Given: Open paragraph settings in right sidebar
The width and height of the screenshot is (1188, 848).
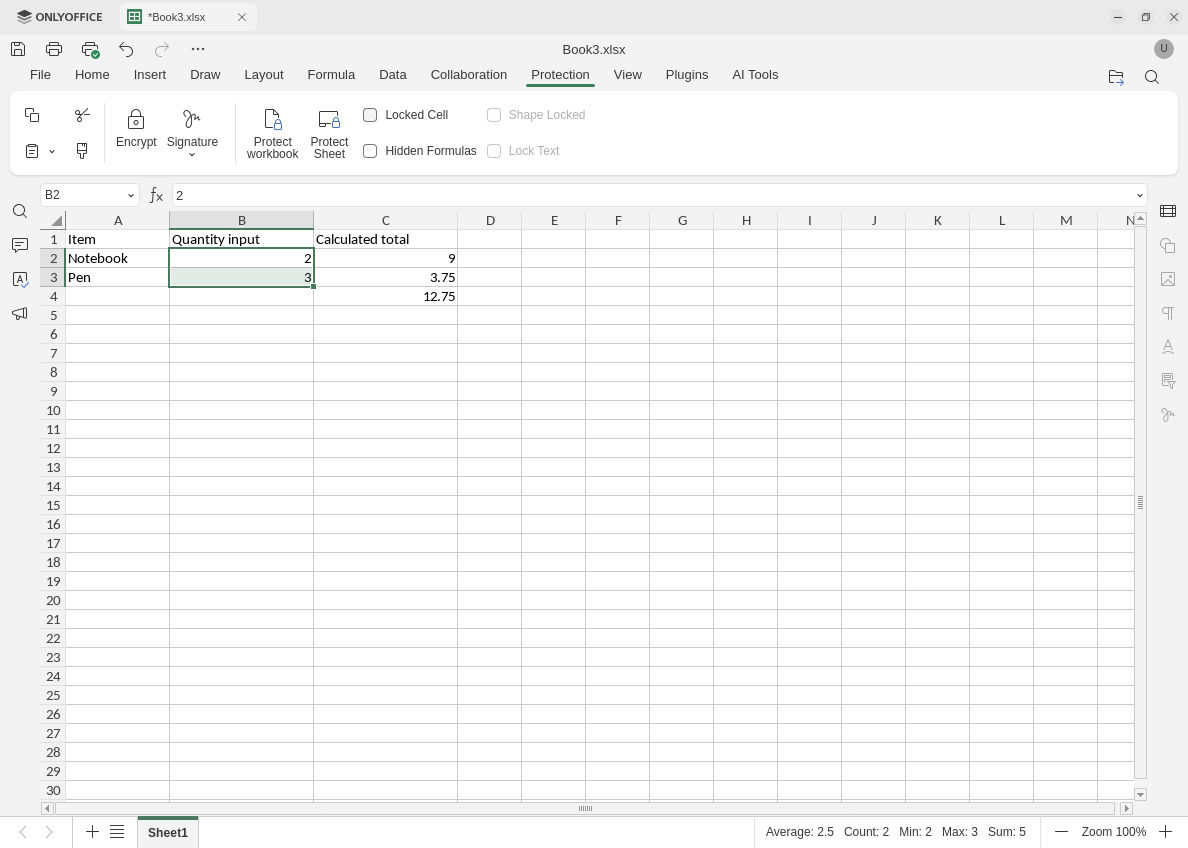Looking at the screenshot, I should point(1168,313).
